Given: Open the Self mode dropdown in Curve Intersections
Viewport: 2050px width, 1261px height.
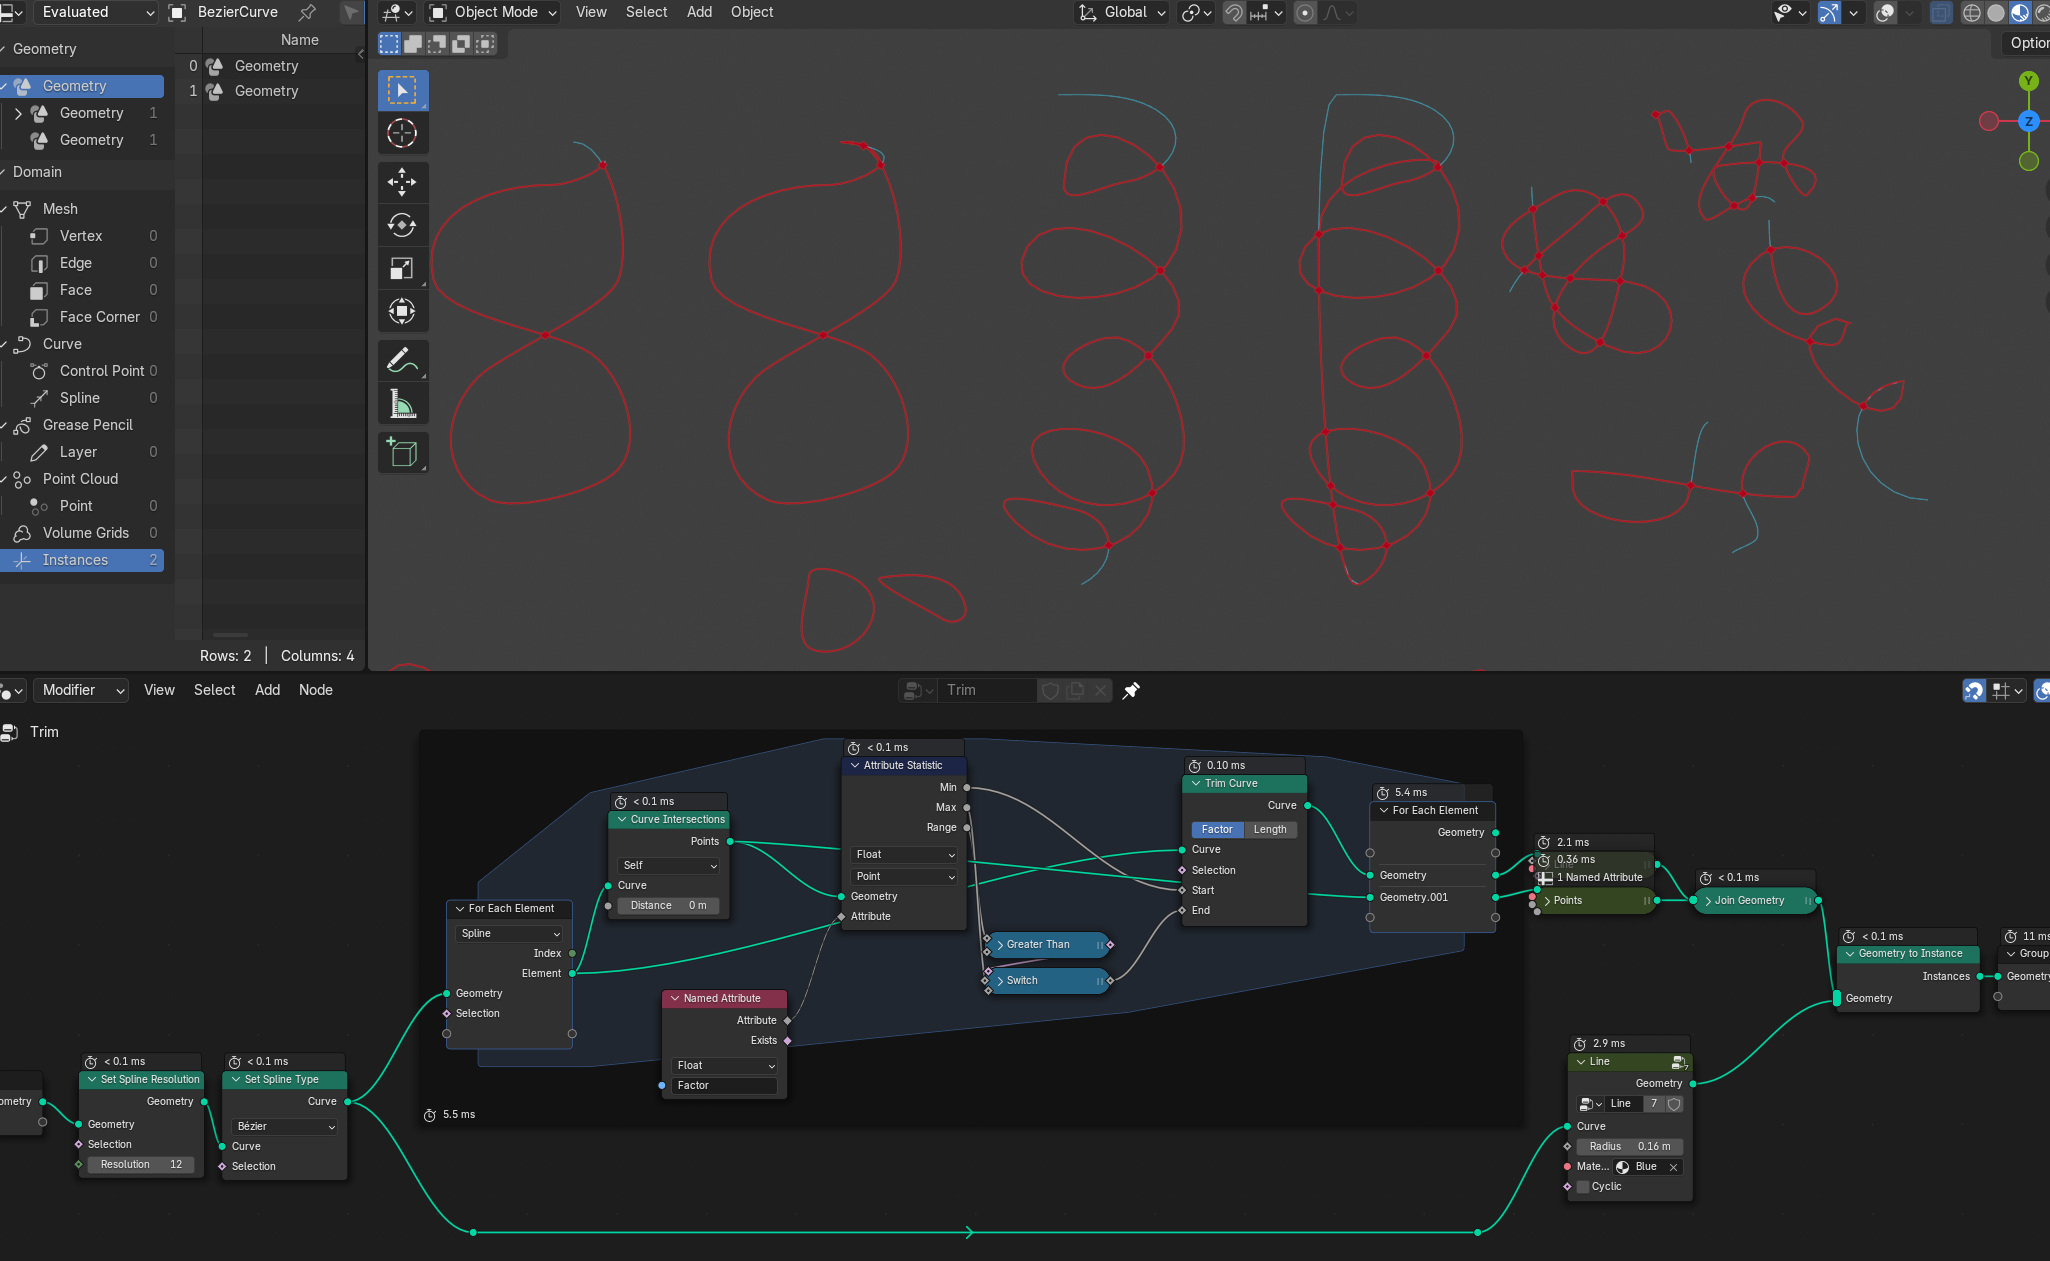Looking at the screenshot, I should click(669, 866).
